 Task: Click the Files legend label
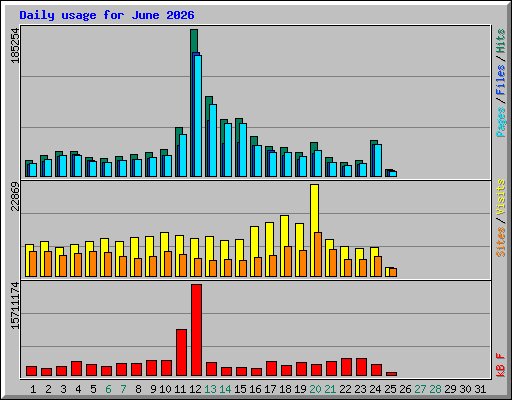[501, 80]
